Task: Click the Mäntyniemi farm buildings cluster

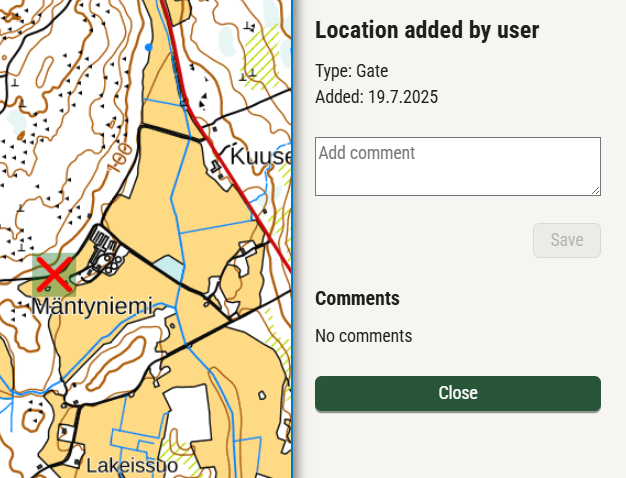Action: coord(105,252)
